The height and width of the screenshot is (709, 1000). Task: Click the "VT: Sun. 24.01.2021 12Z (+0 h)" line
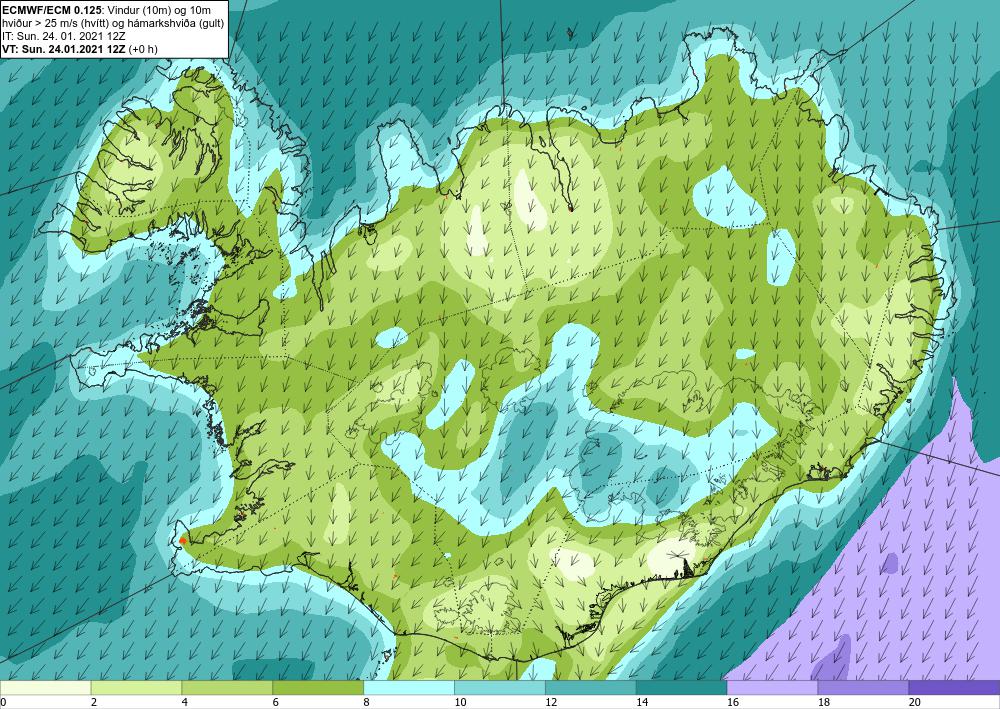(x=80, y=48)
